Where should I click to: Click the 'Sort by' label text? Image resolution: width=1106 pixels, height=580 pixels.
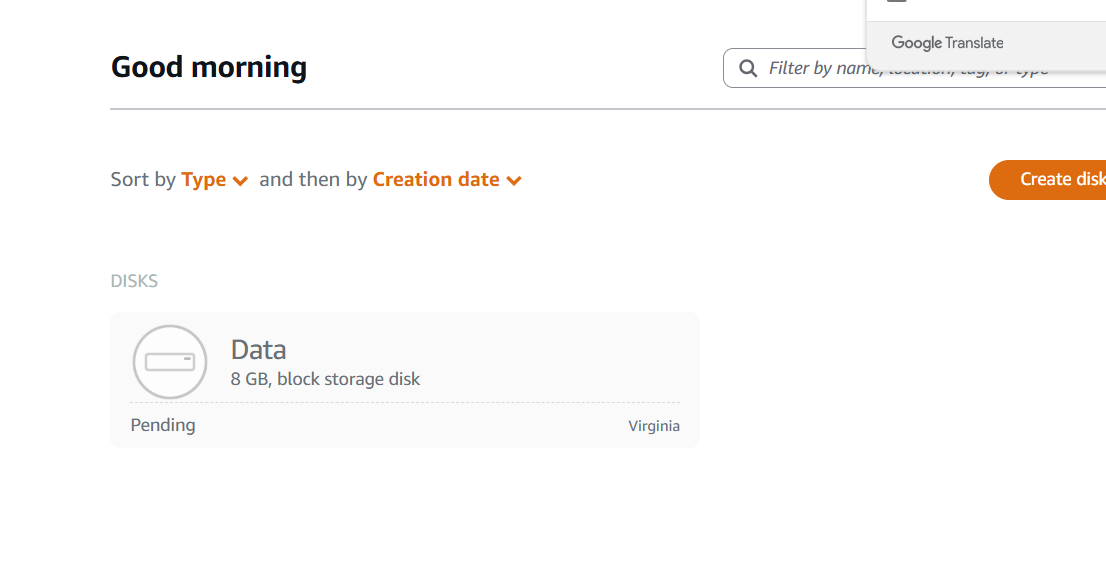(143, 180)
